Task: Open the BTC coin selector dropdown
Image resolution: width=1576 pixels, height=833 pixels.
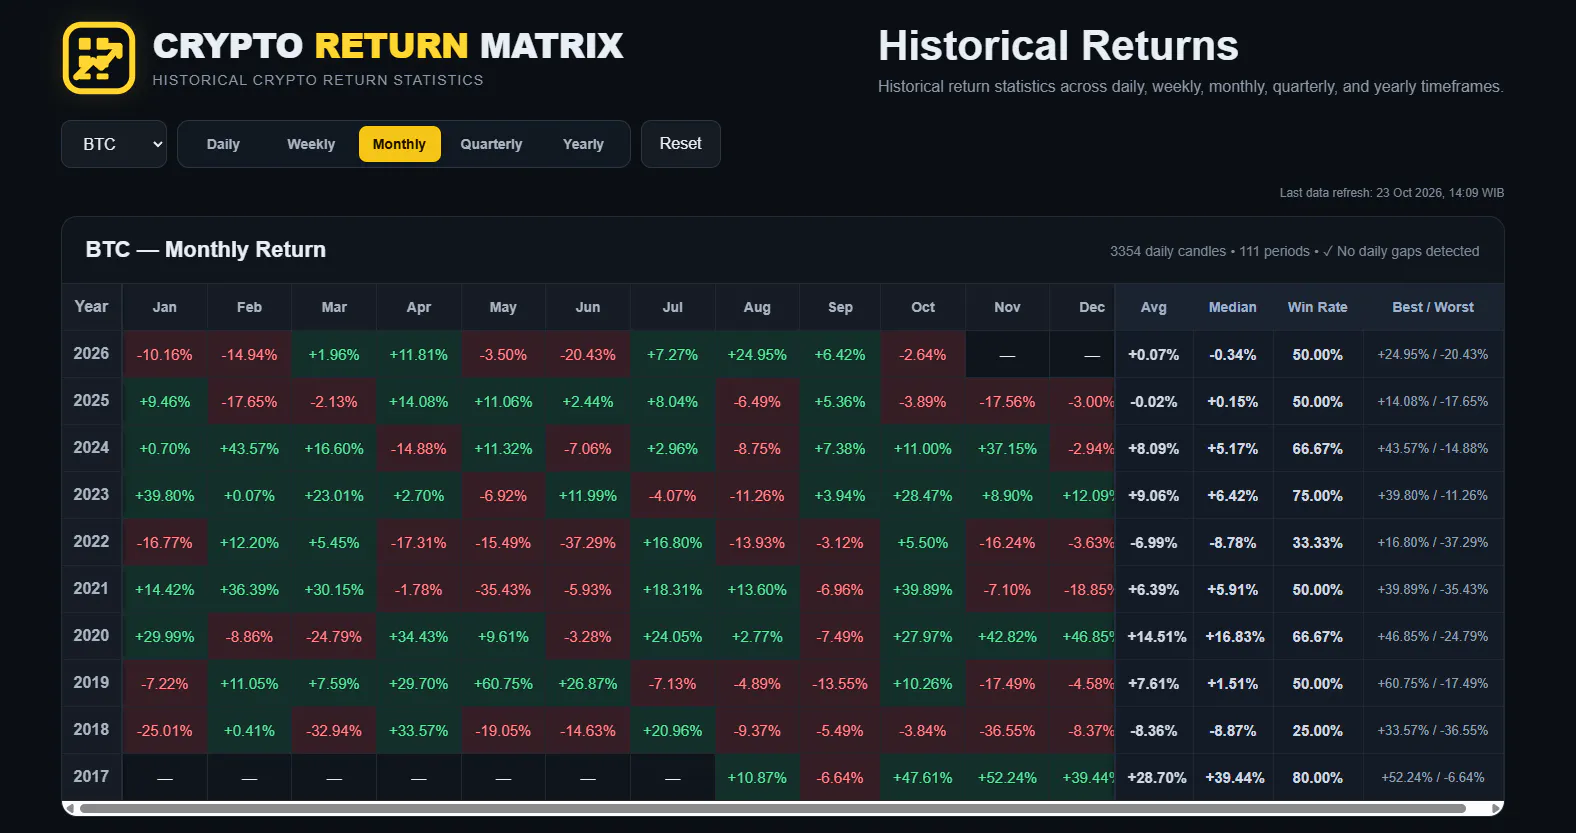Action: [x=114, y=144]
